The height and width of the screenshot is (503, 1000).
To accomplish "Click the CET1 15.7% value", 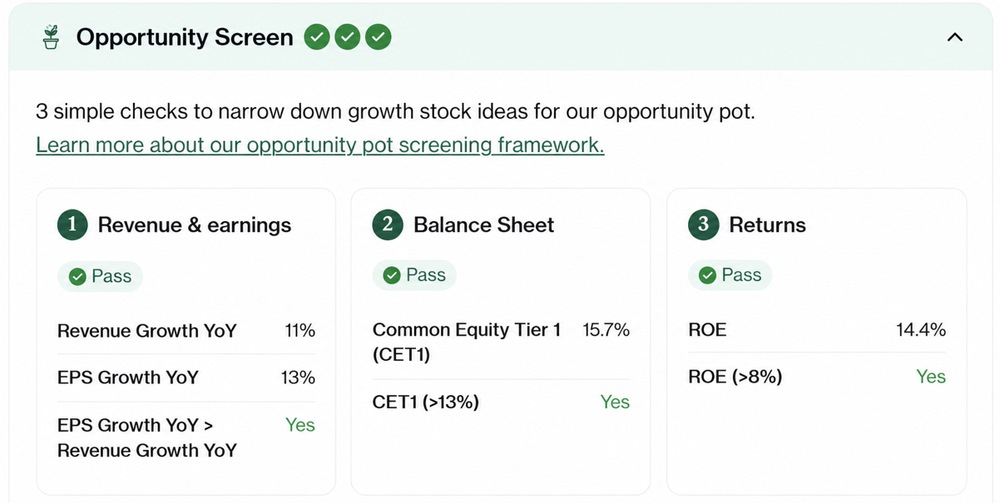I will (x=606, y=330).
